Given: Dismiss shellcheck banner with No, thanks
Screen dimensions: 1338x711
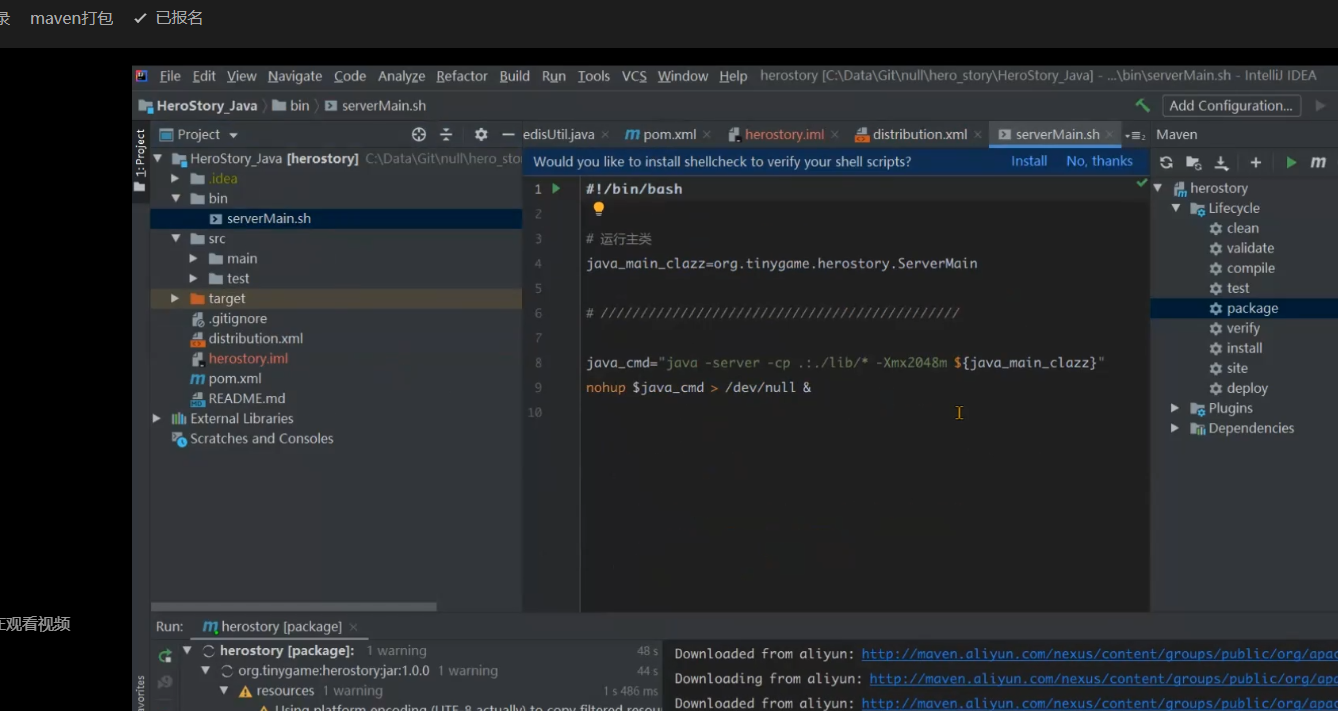Looking at the screenshot, I should pyautogui.click(x=1099, y=161).
